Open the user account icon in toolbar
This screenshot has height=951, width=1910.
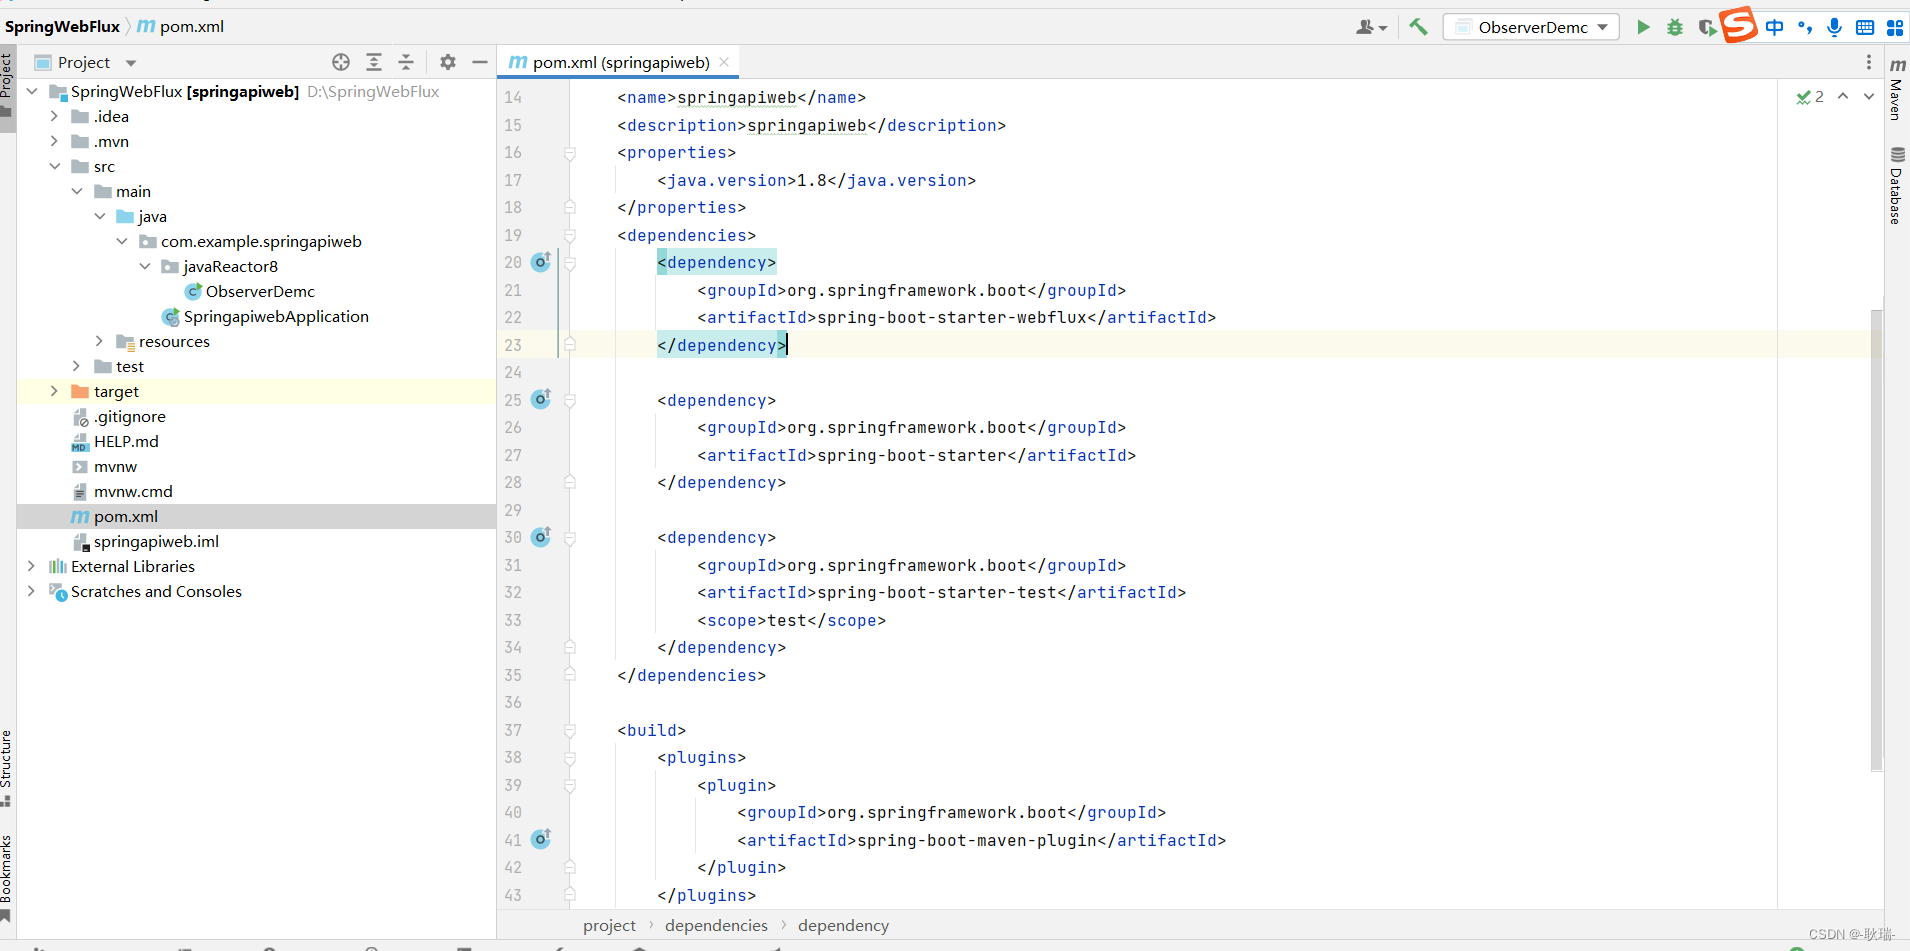click(x=1371, y=27)
